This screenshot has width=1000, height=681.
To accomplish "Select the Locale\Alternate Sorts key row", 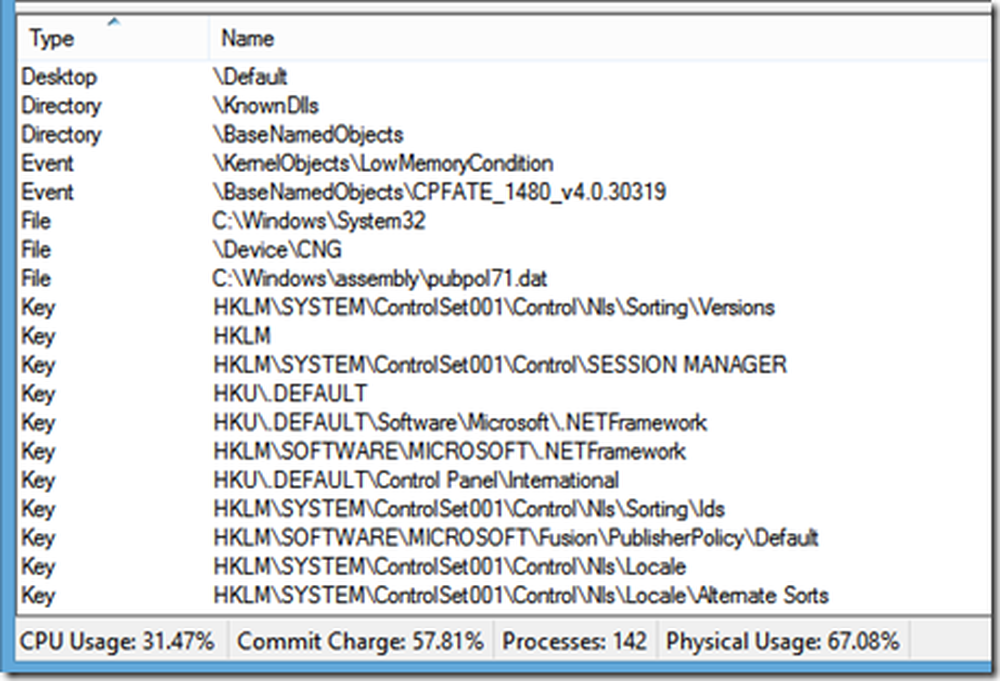I will tap(520, 596).
